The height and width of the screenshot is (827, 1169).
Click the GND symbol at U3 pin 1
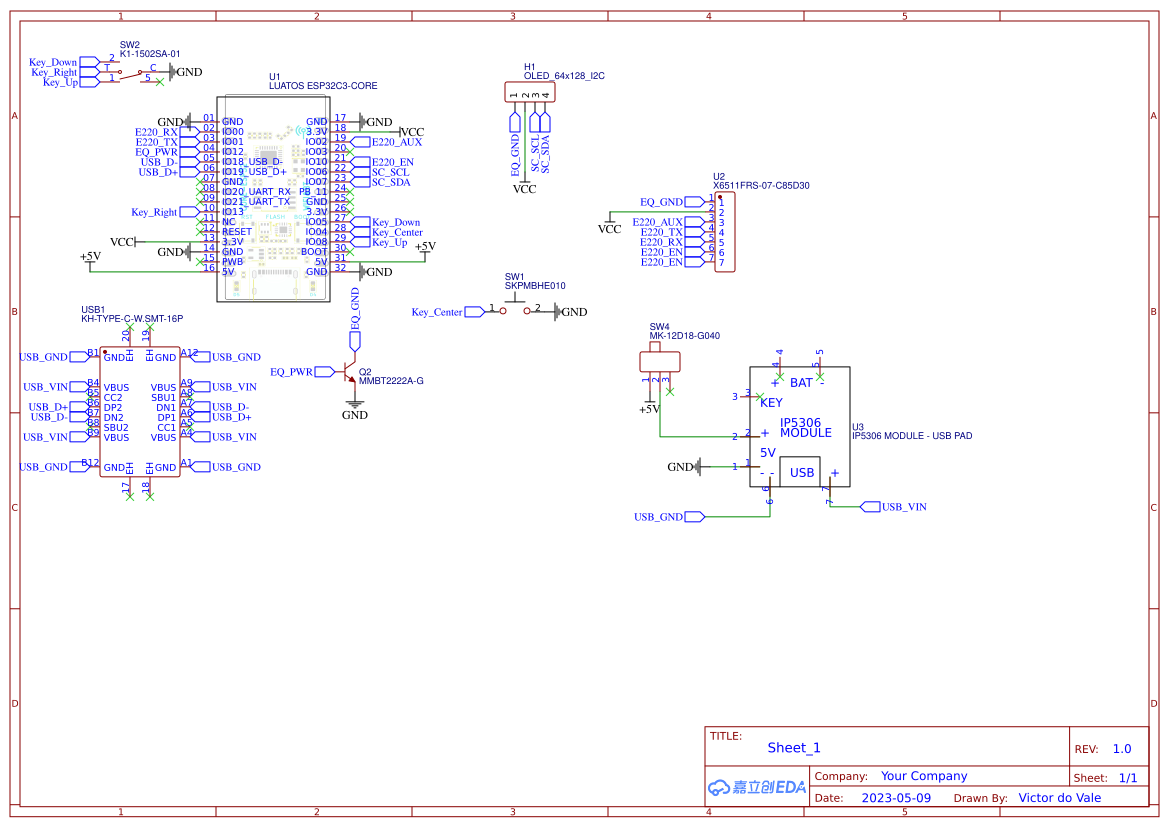685,467
